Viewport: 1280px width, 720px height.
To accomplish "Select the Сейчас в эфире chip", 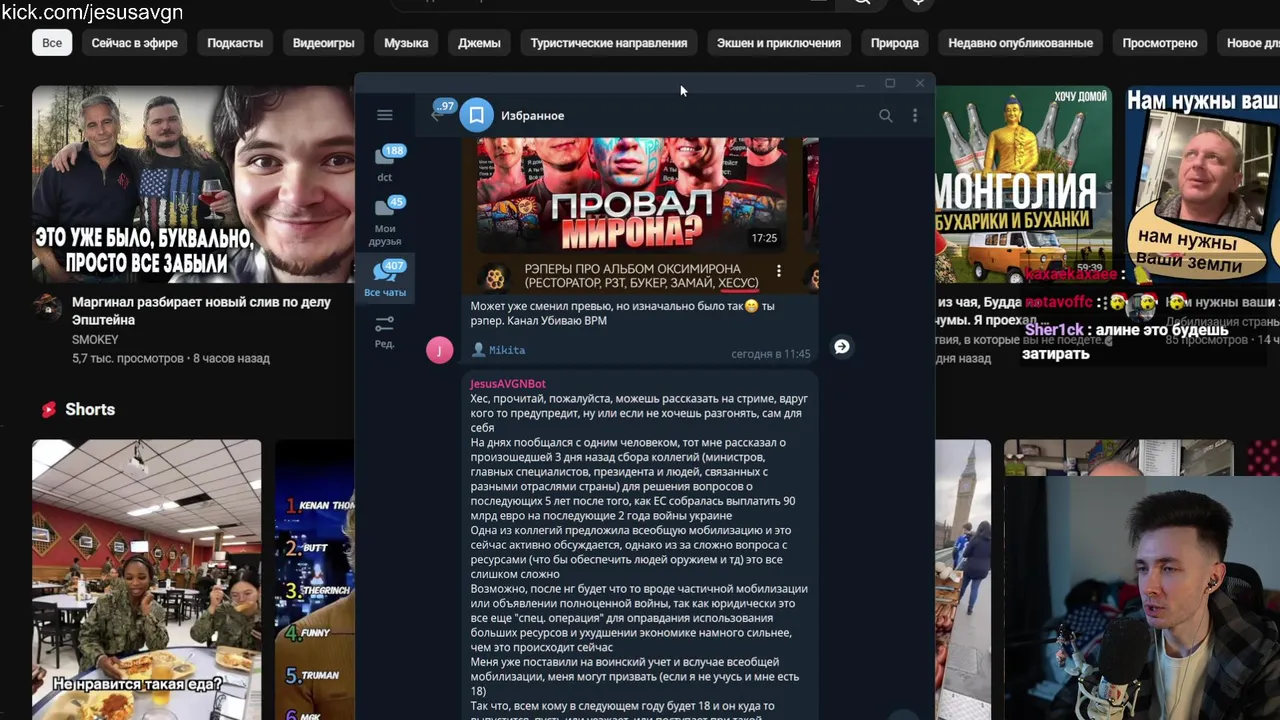I will tap(135, 43).
